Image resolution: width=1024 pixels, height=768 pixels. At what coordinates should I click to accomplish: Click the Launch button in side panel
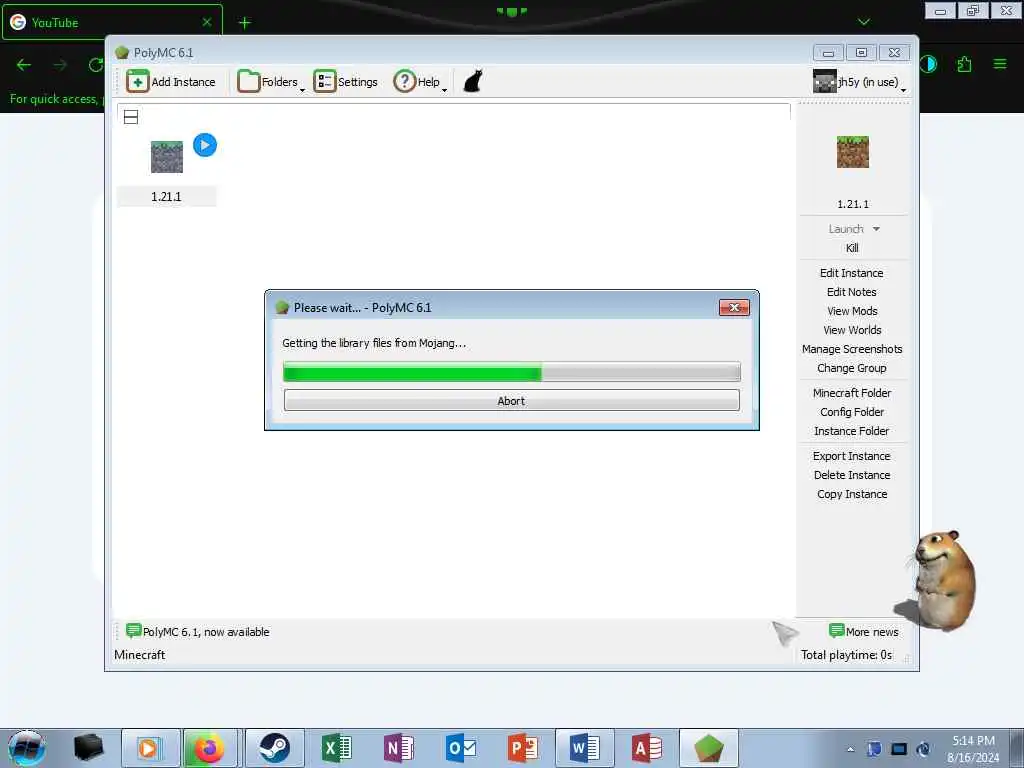[846, 229]
